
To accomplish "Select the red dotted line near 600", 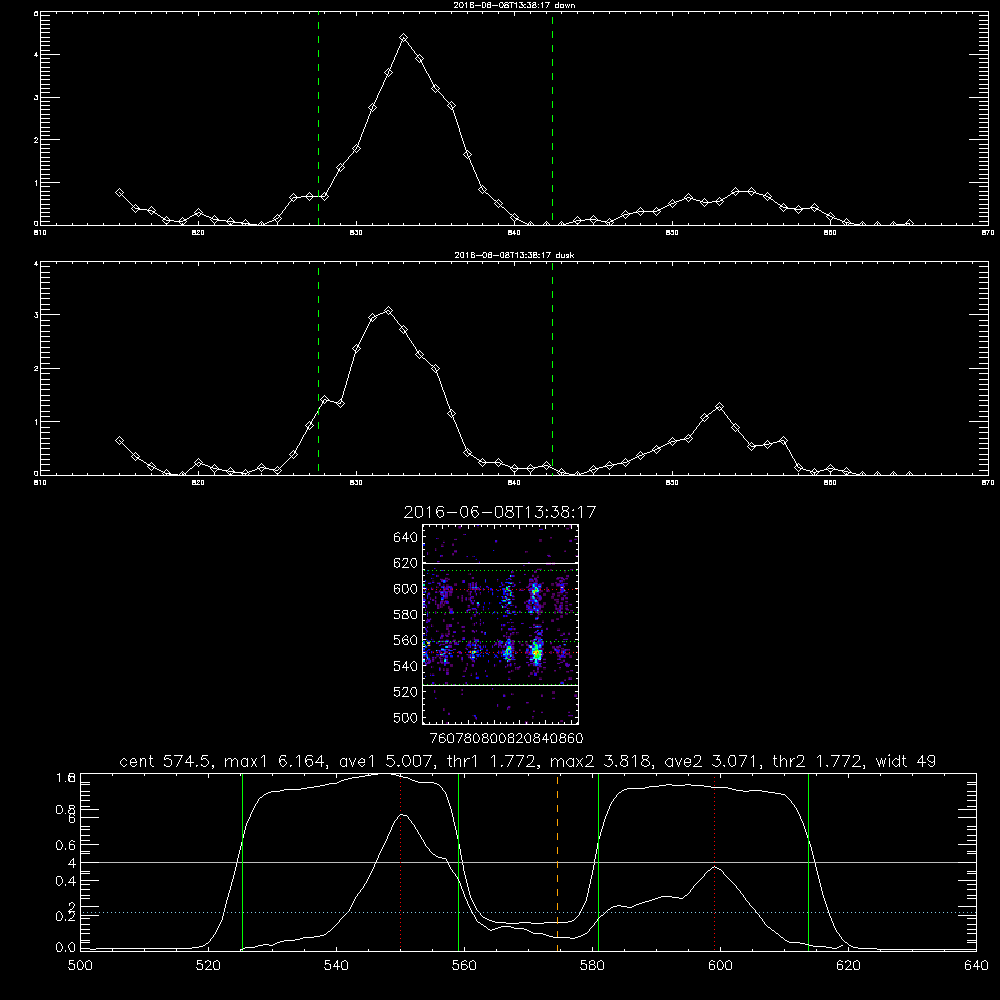I will (714, 862).
